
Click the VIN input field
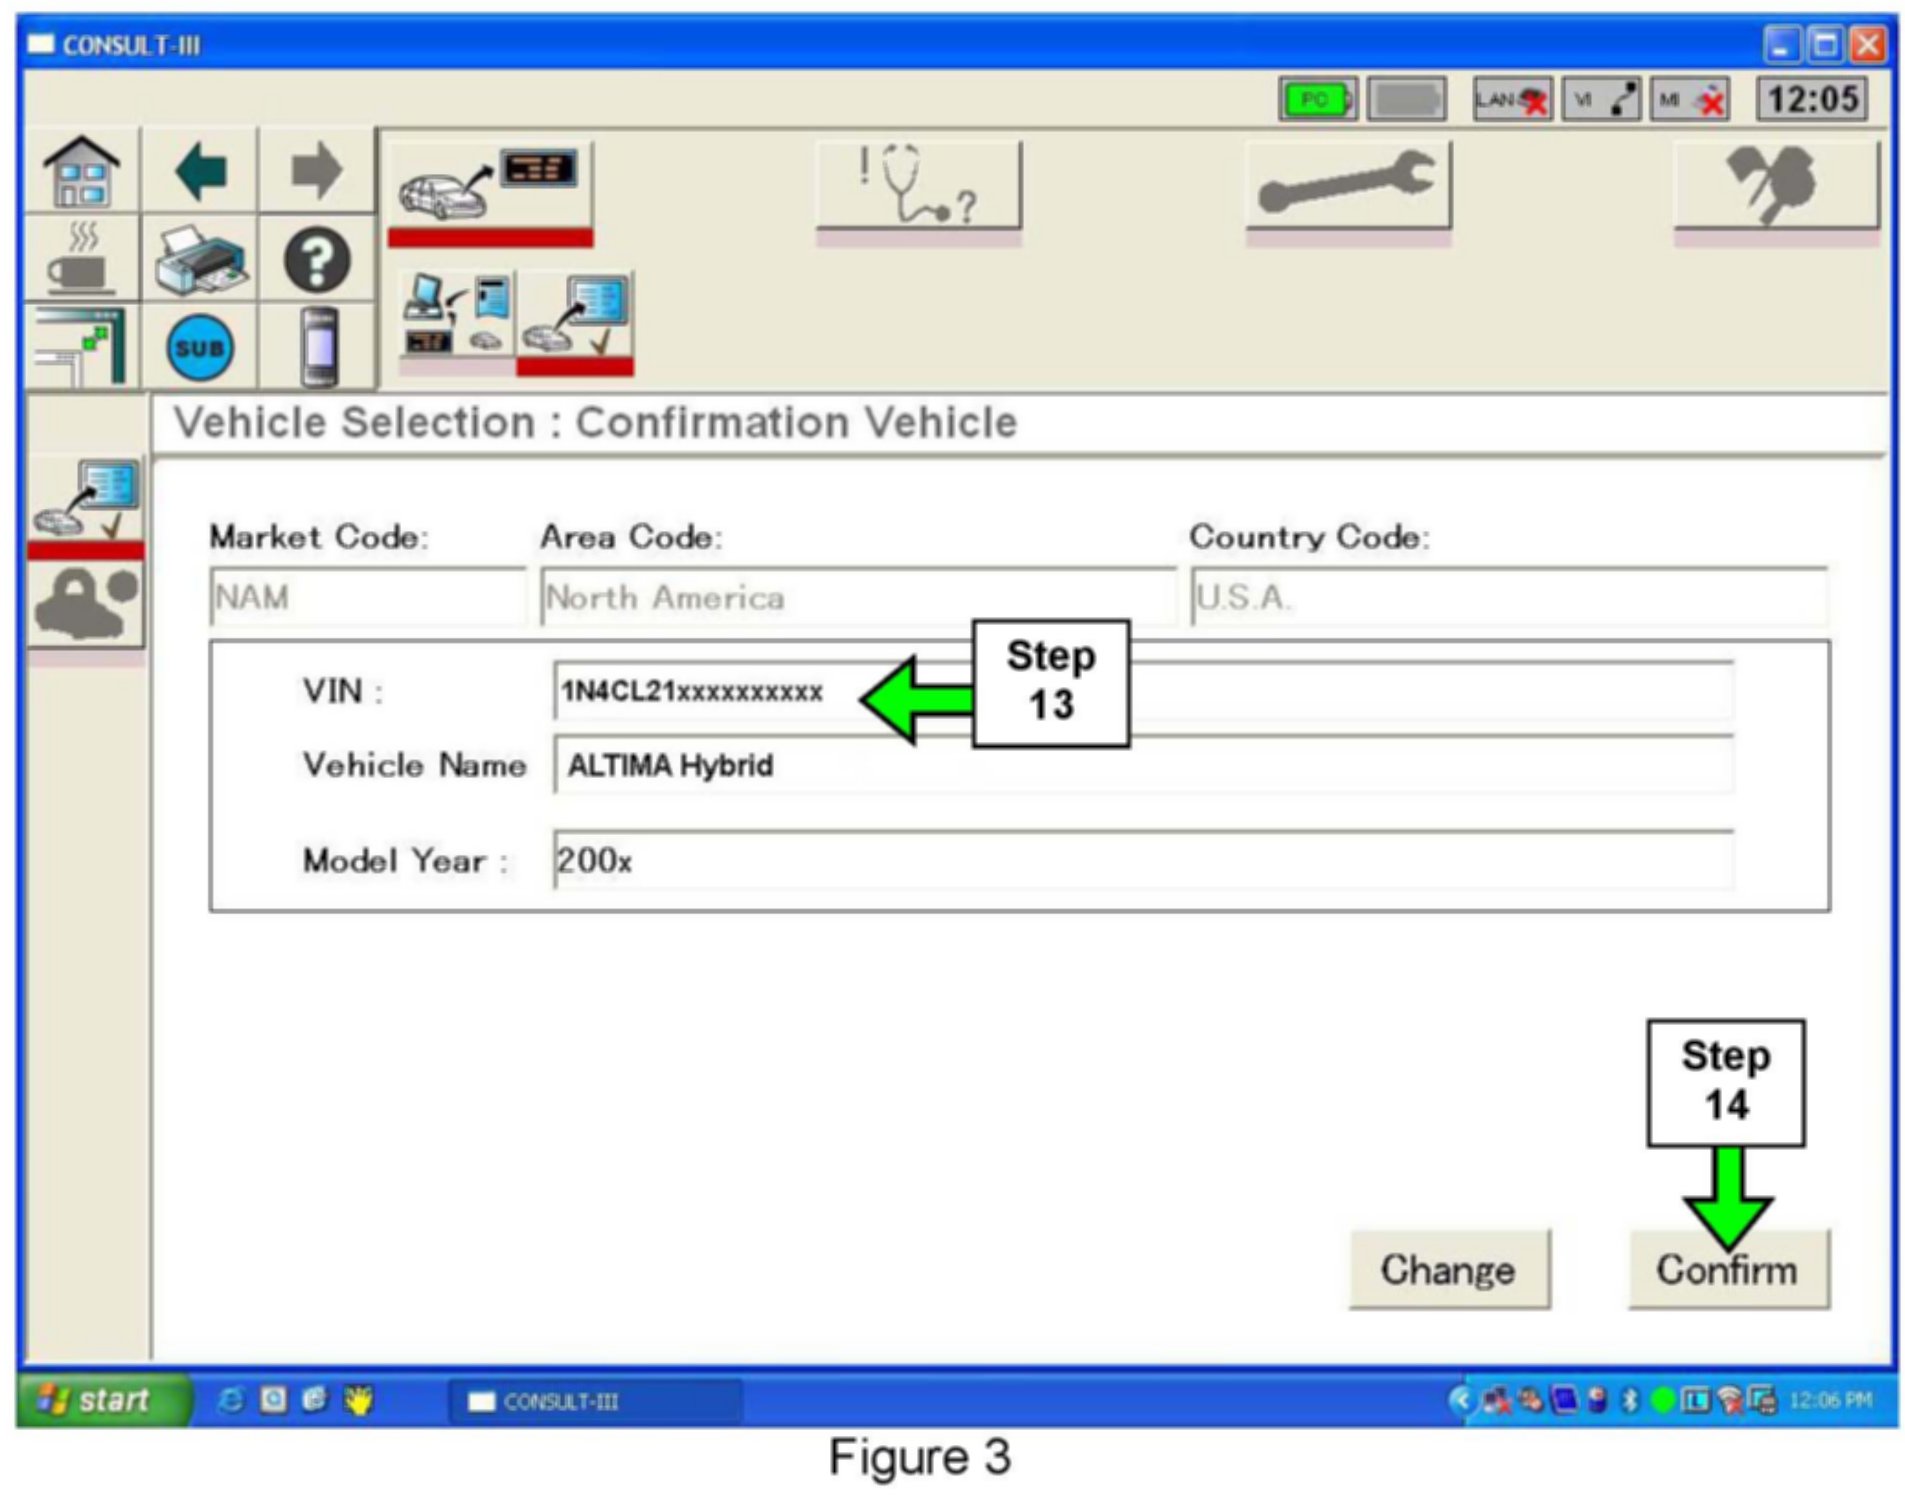[1142, 691]
